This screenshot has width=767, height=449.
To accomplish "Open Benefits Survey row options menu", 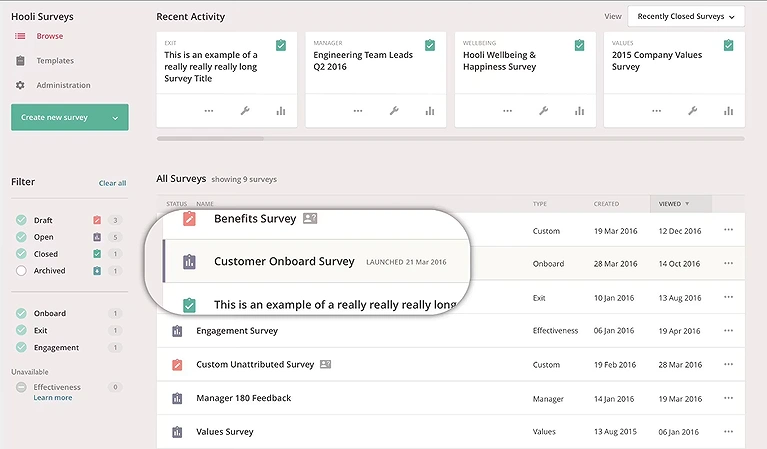I will tap(728, 229).
